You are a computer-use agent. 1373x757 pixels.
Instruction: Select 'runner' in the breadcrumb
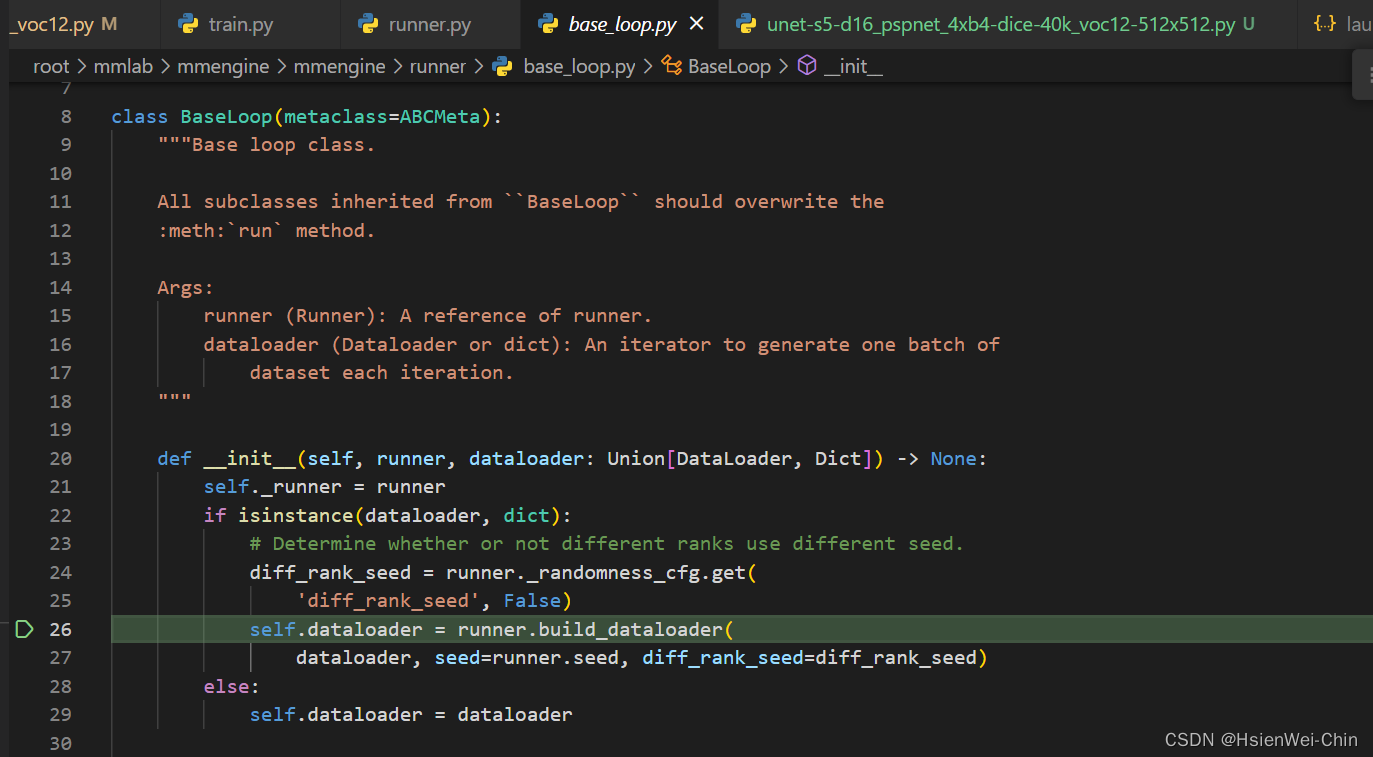tap(437, 67)
